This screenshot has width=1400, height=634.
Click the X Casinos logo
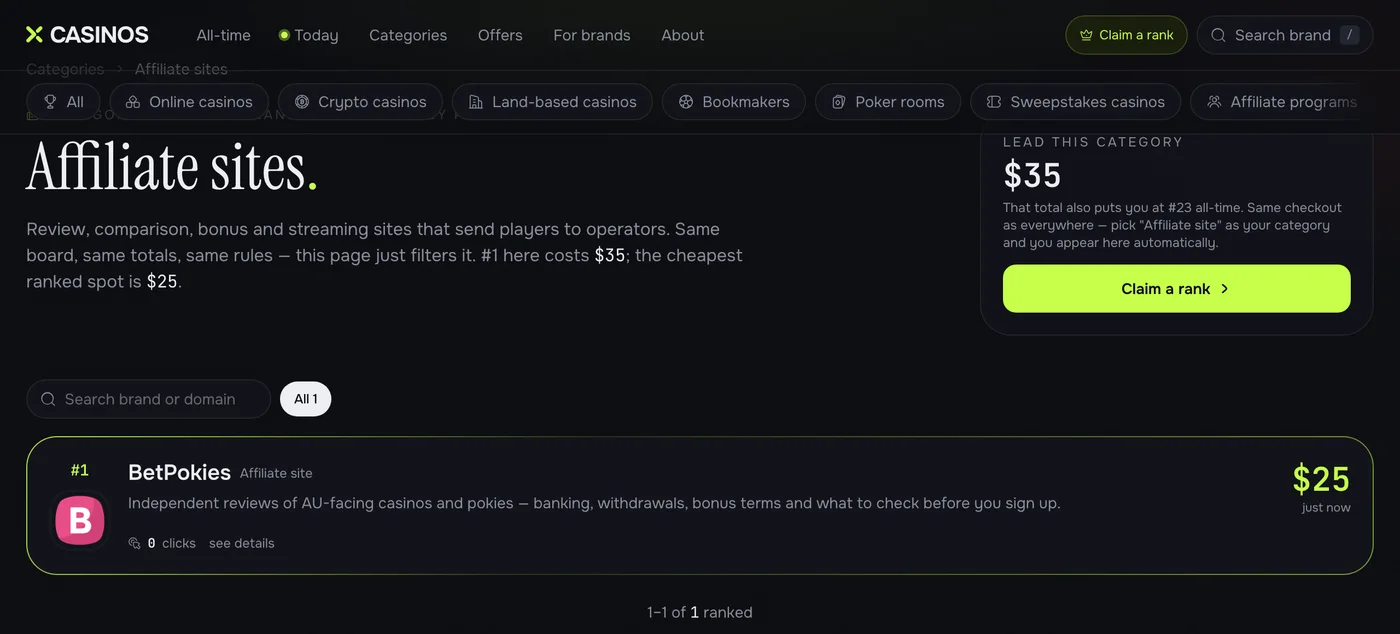tap(87, 35)
